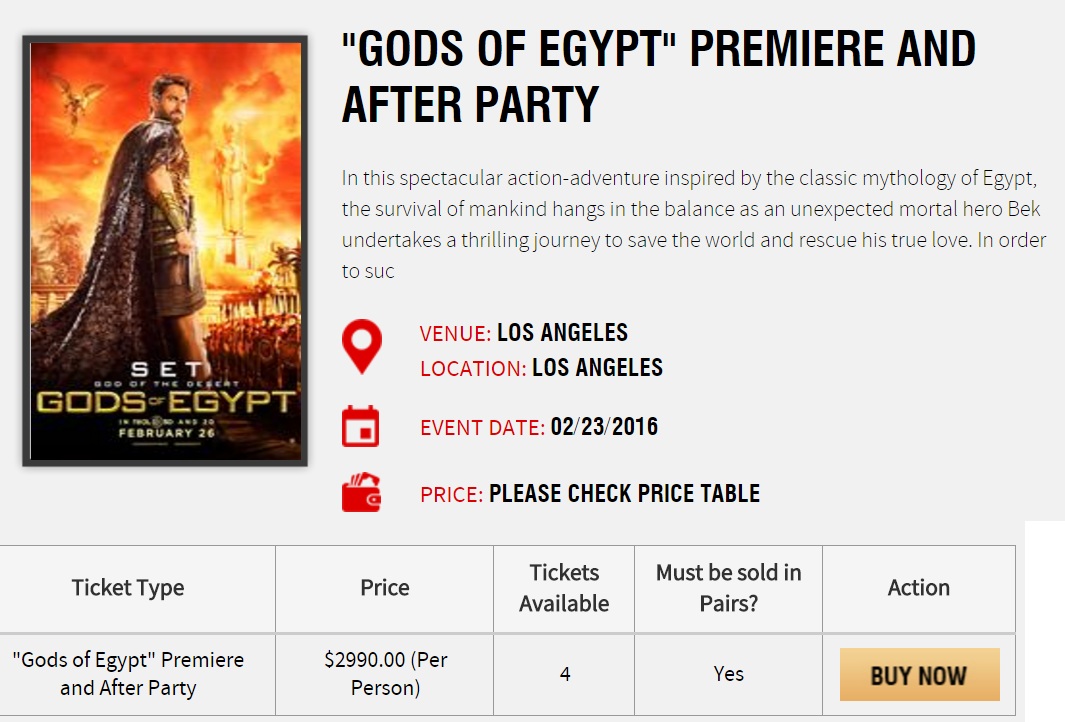Click the red map pin venue icon

pyautogui.click(x=361, y=346)
